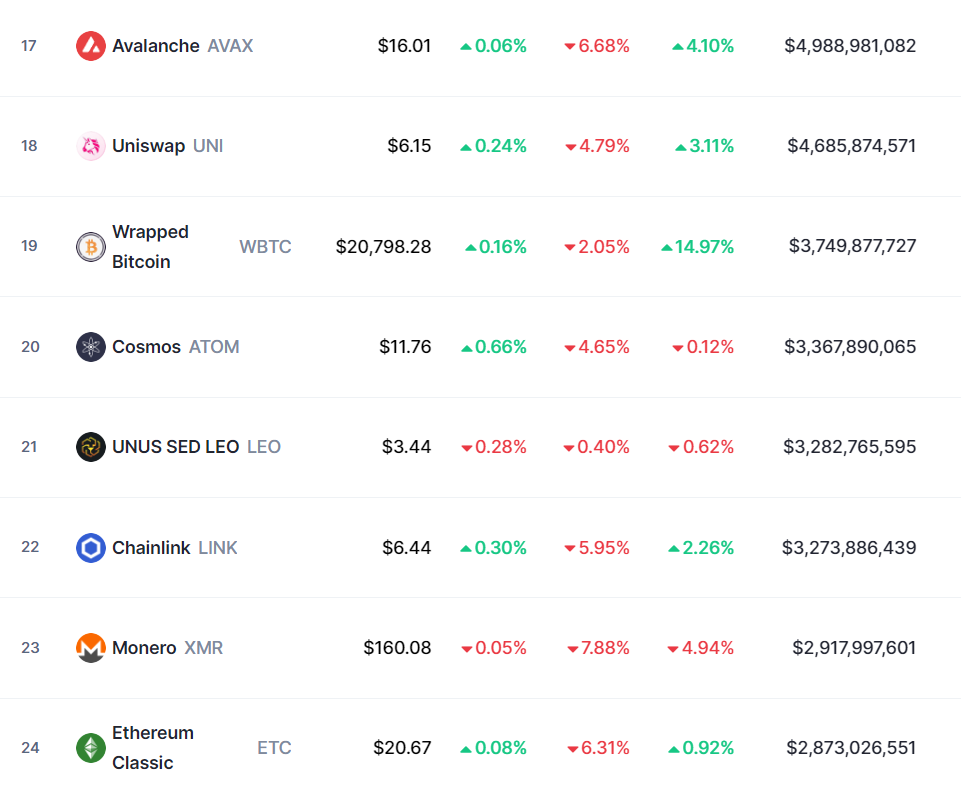961x795 pixels.
Task: Click the UNUS SED LEO logo icon
Action: coord(91,447)
